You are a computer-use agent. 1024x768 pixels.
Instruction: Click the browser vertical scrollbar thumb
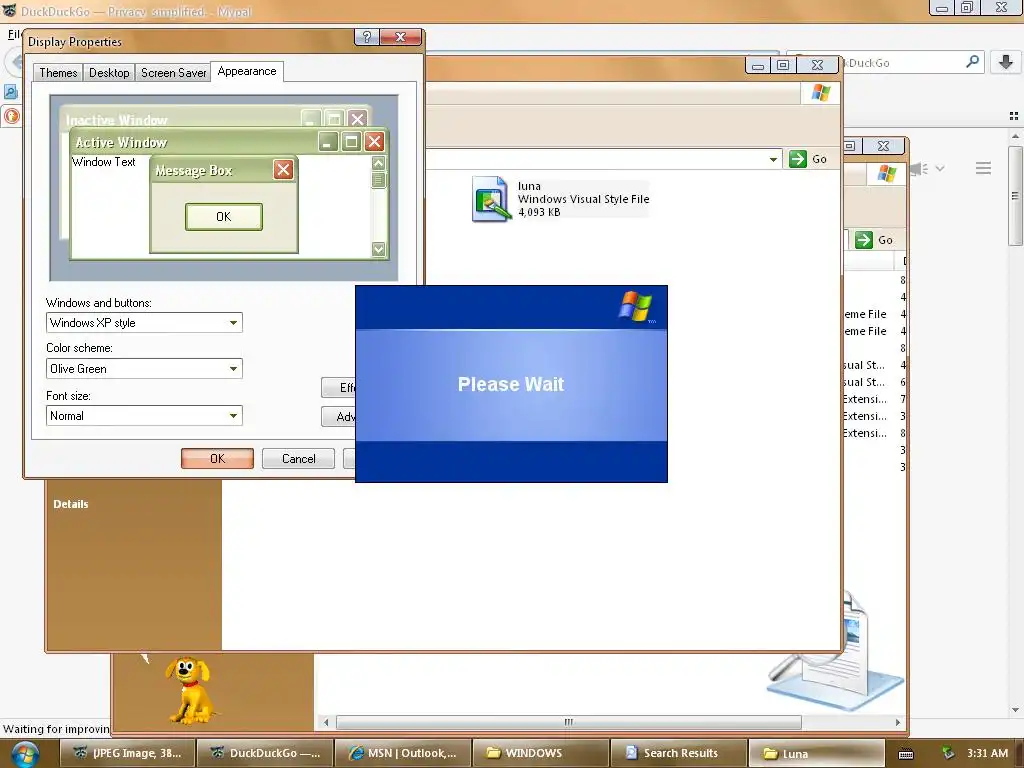1015,195
